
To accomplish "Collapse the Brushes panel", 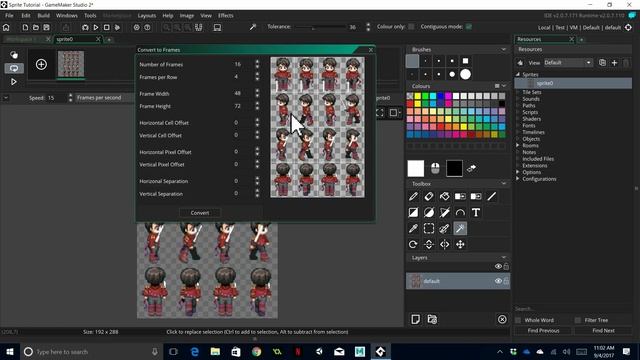I will coord(503,49).
